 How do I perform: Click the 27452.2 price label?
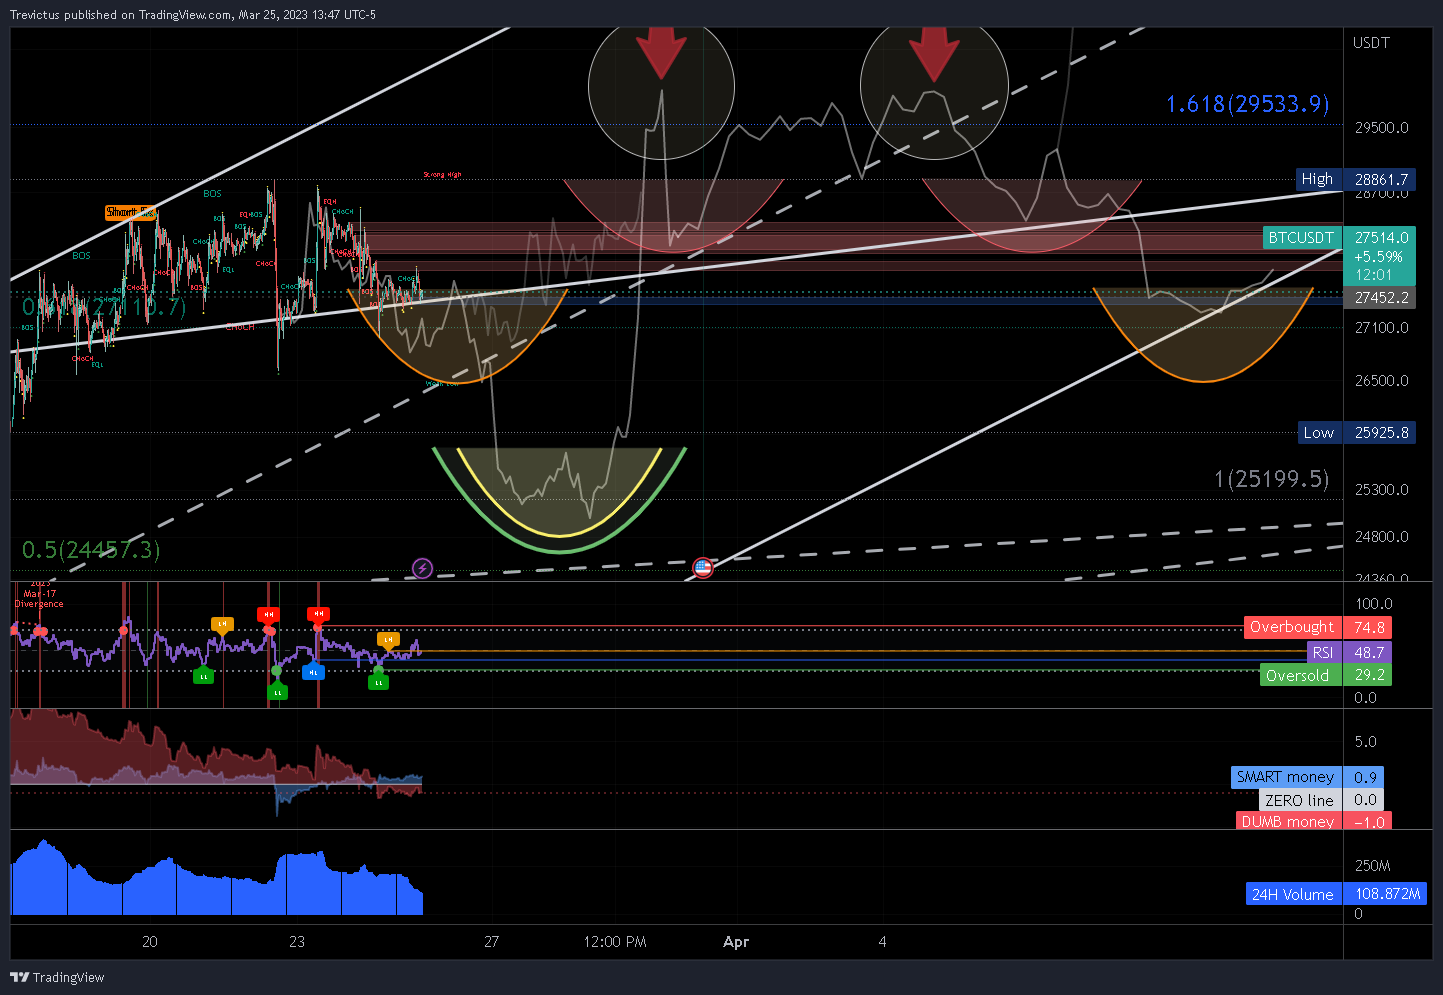point(1381,298)
